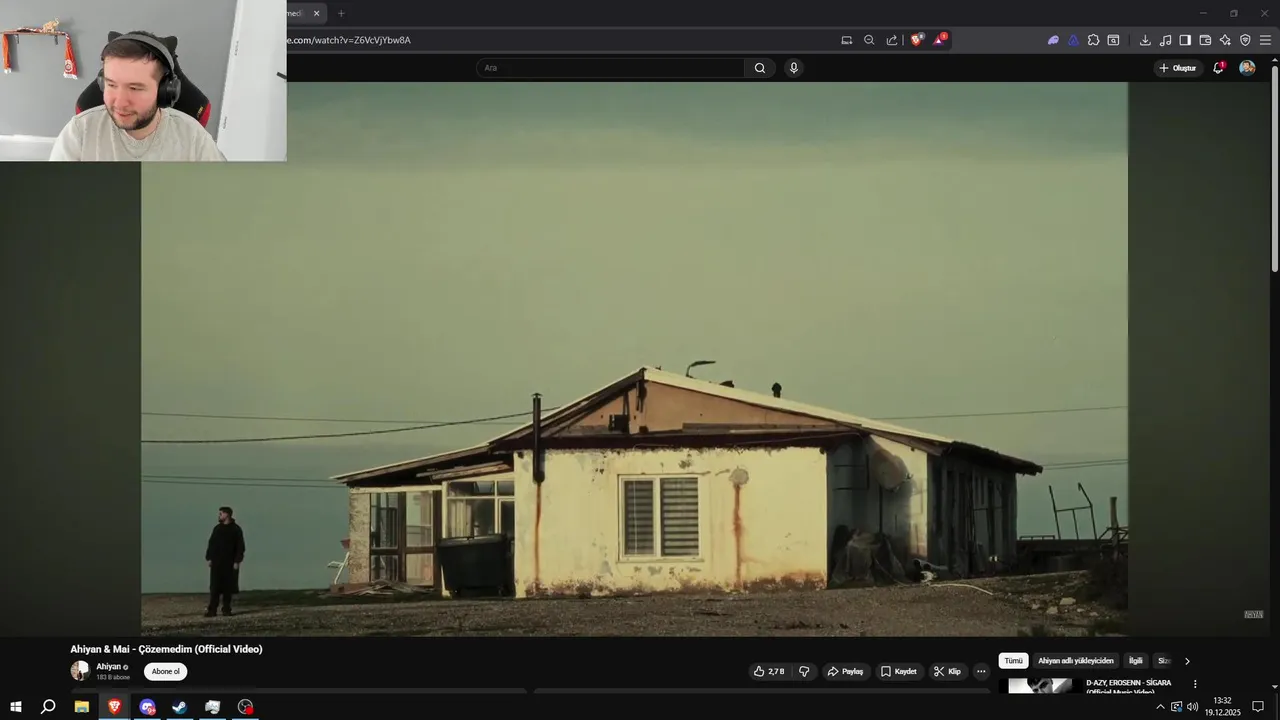Click the tab search window icon
The width and height of the screenshot is (1280, 720).
point(1113,40)
